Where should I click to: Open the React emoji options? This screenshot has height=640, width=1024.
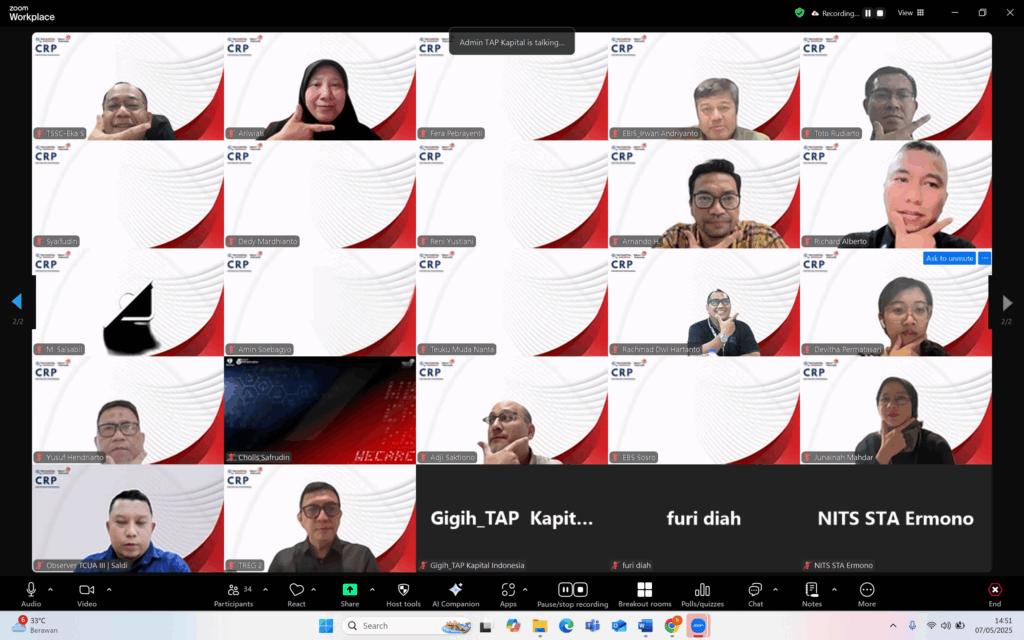pyautogui.click(x=296, y=594)
